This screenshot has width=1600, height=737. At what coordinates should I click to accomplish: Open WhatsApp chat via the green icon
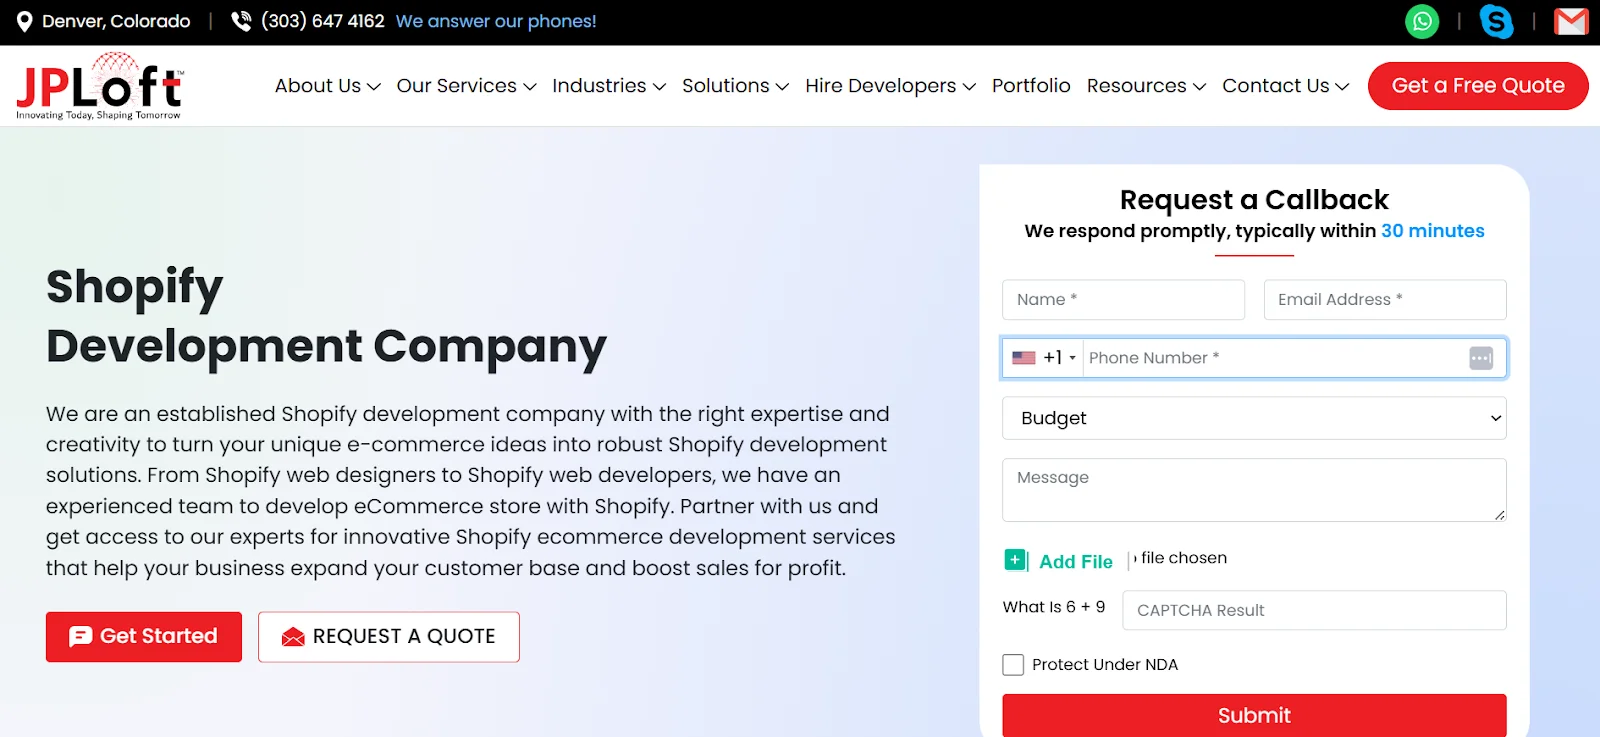pos(1422,21)
